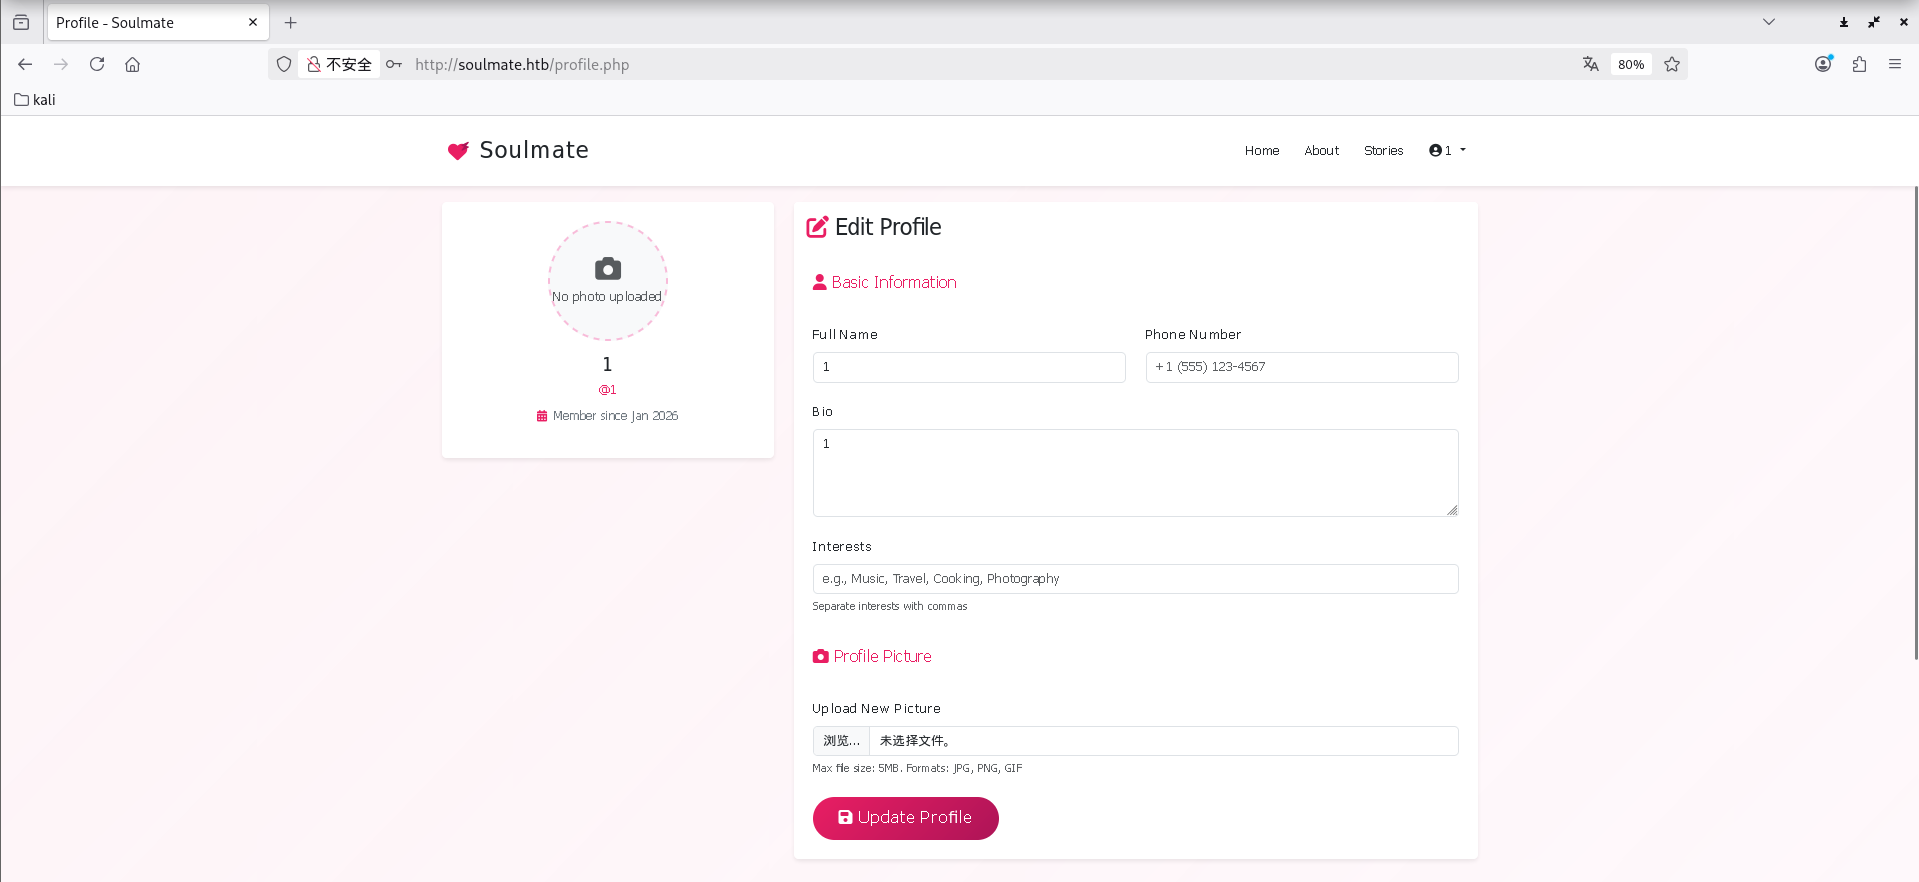Click into the Interests text field

(1135, 579)
